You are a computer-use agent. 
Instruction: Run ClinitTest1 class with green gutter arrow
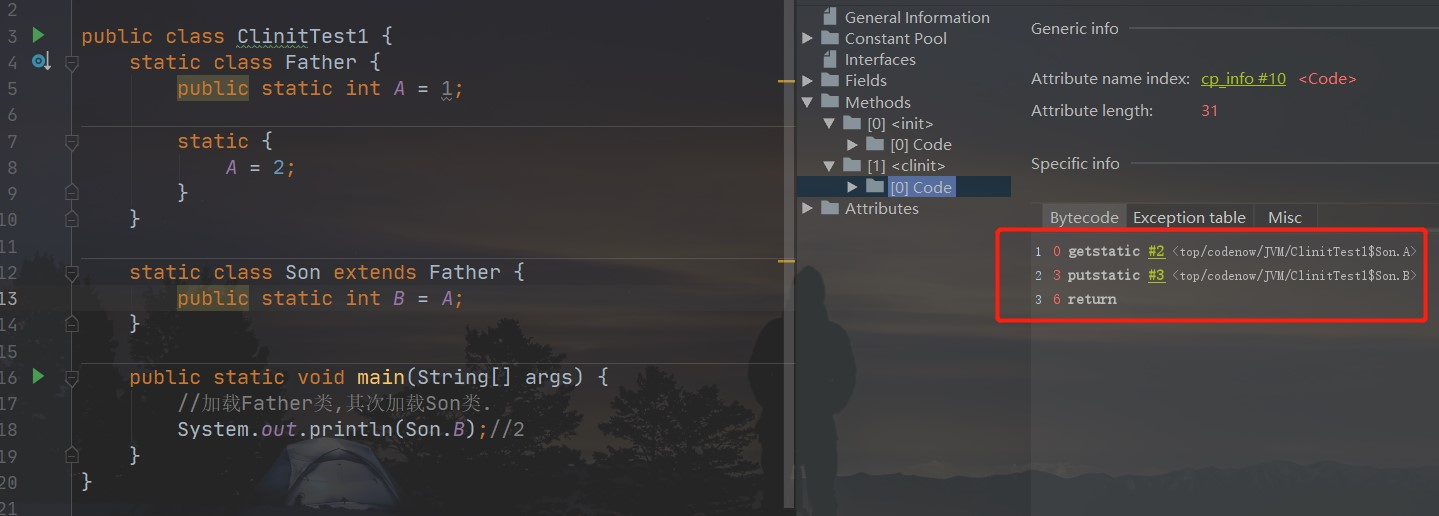click(38, 35)
